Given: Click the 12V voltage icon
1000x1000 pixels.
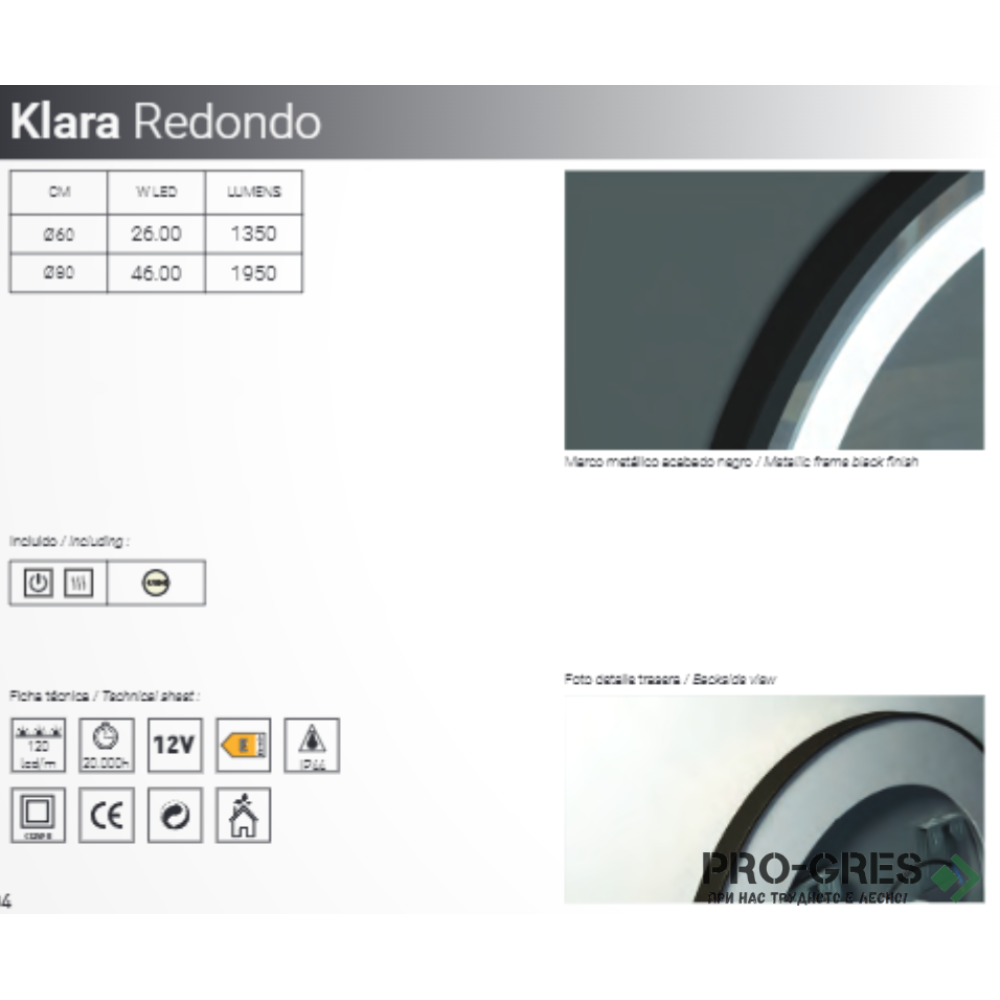Looking at the screenshot, I should click(175, 745).
